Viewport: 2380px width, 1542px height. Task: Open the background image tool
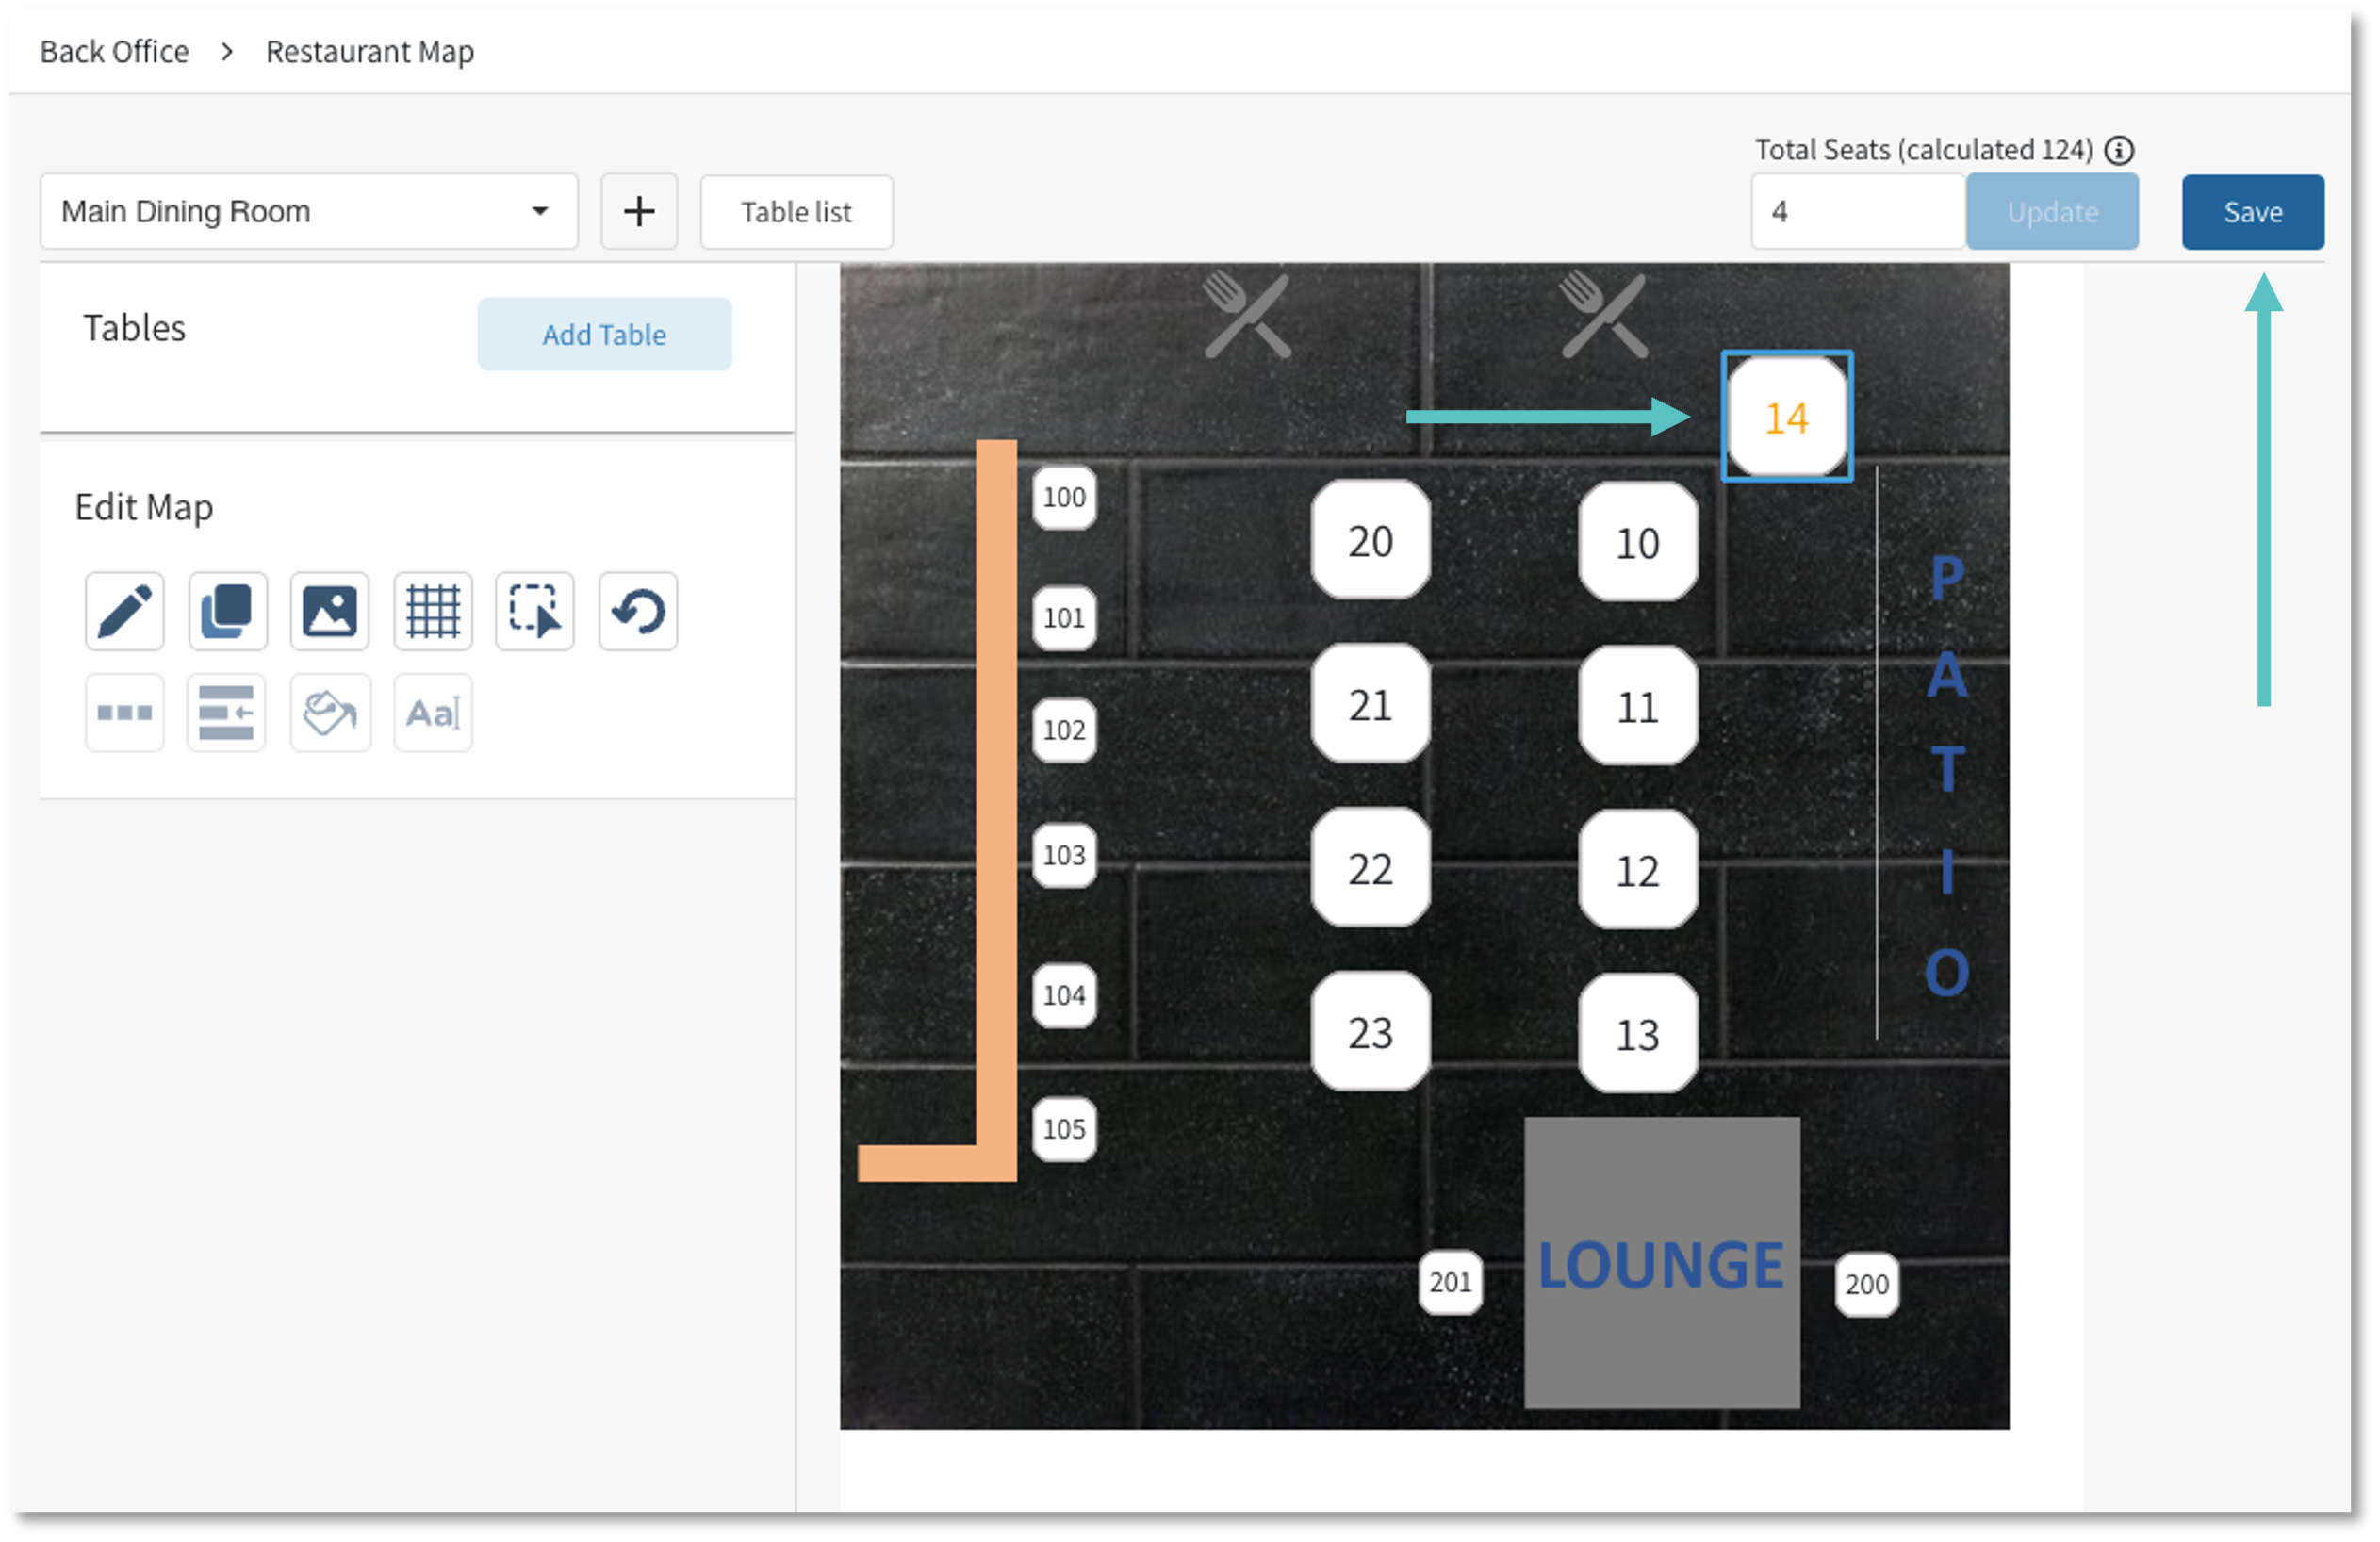click(x=330, y=611)
